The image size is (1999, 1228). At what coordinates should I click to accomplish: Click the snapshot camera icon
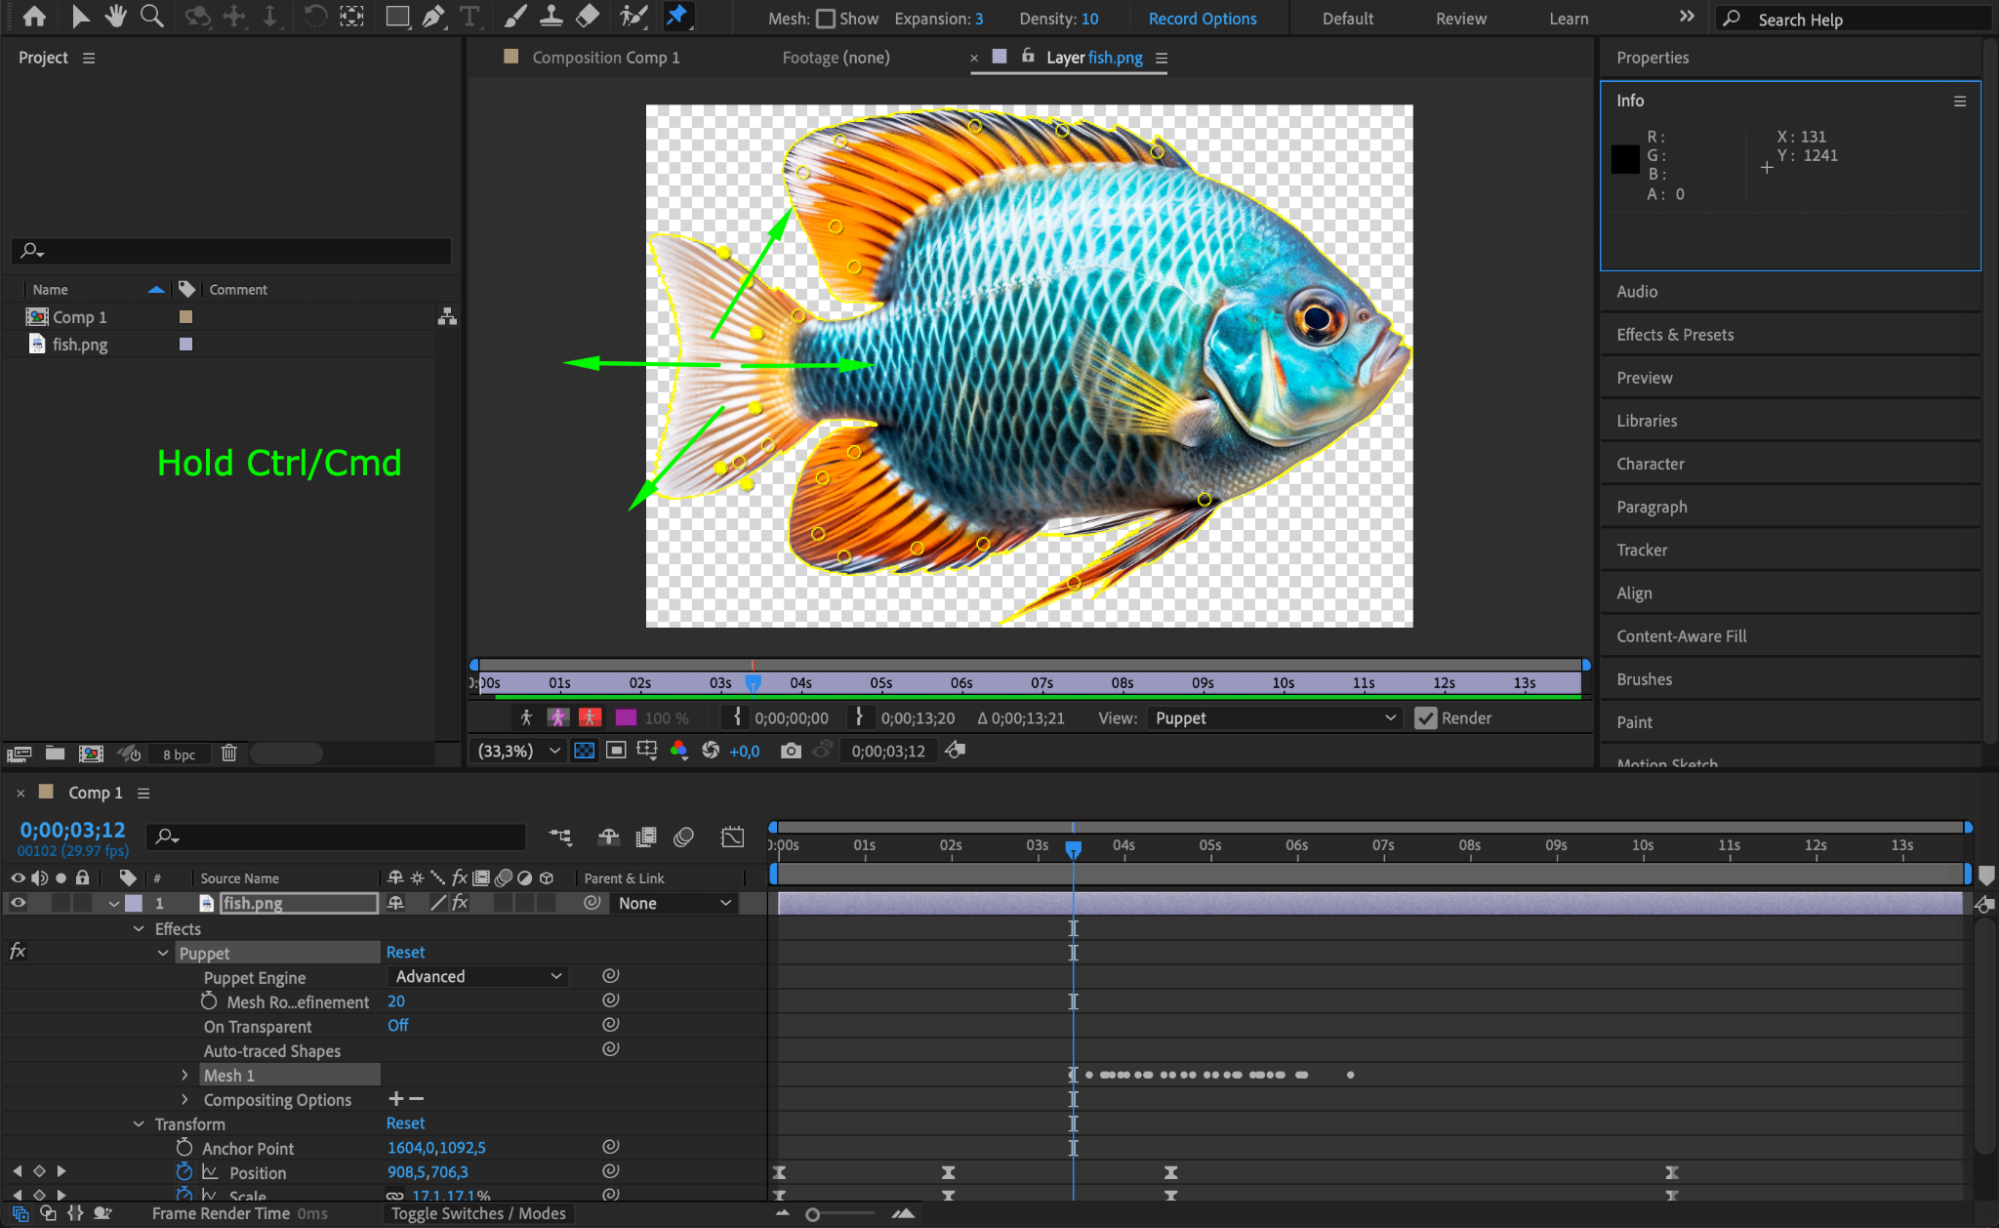(791, 751)
